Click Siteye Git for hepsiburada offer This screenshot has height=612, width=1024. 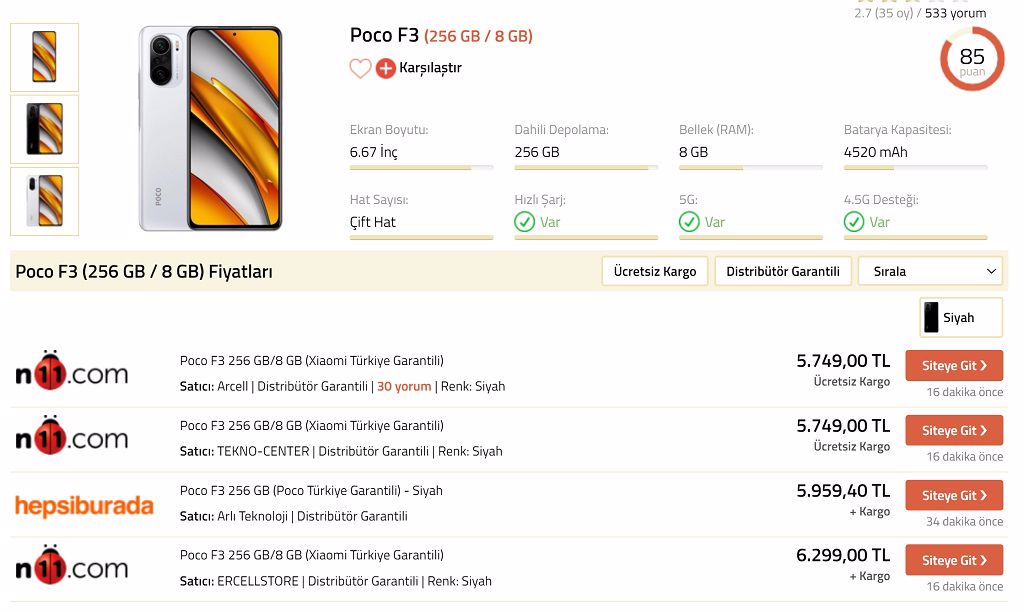954,495
